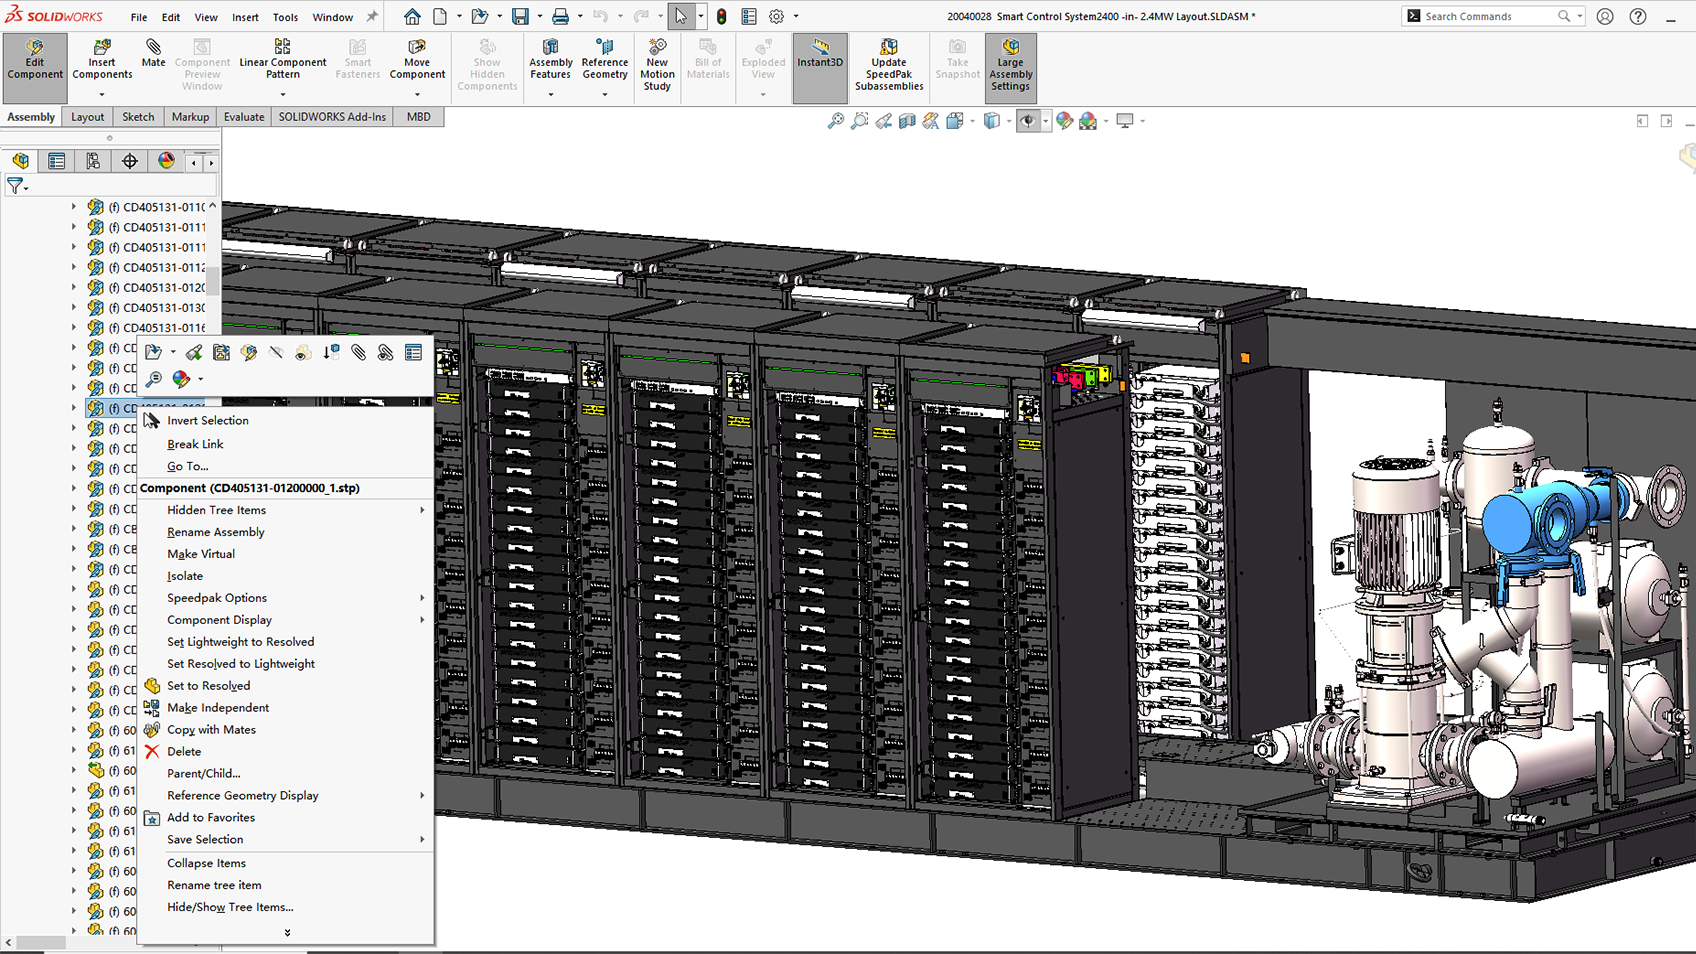Switch to the Sketch tab

[x=138, y=117]
